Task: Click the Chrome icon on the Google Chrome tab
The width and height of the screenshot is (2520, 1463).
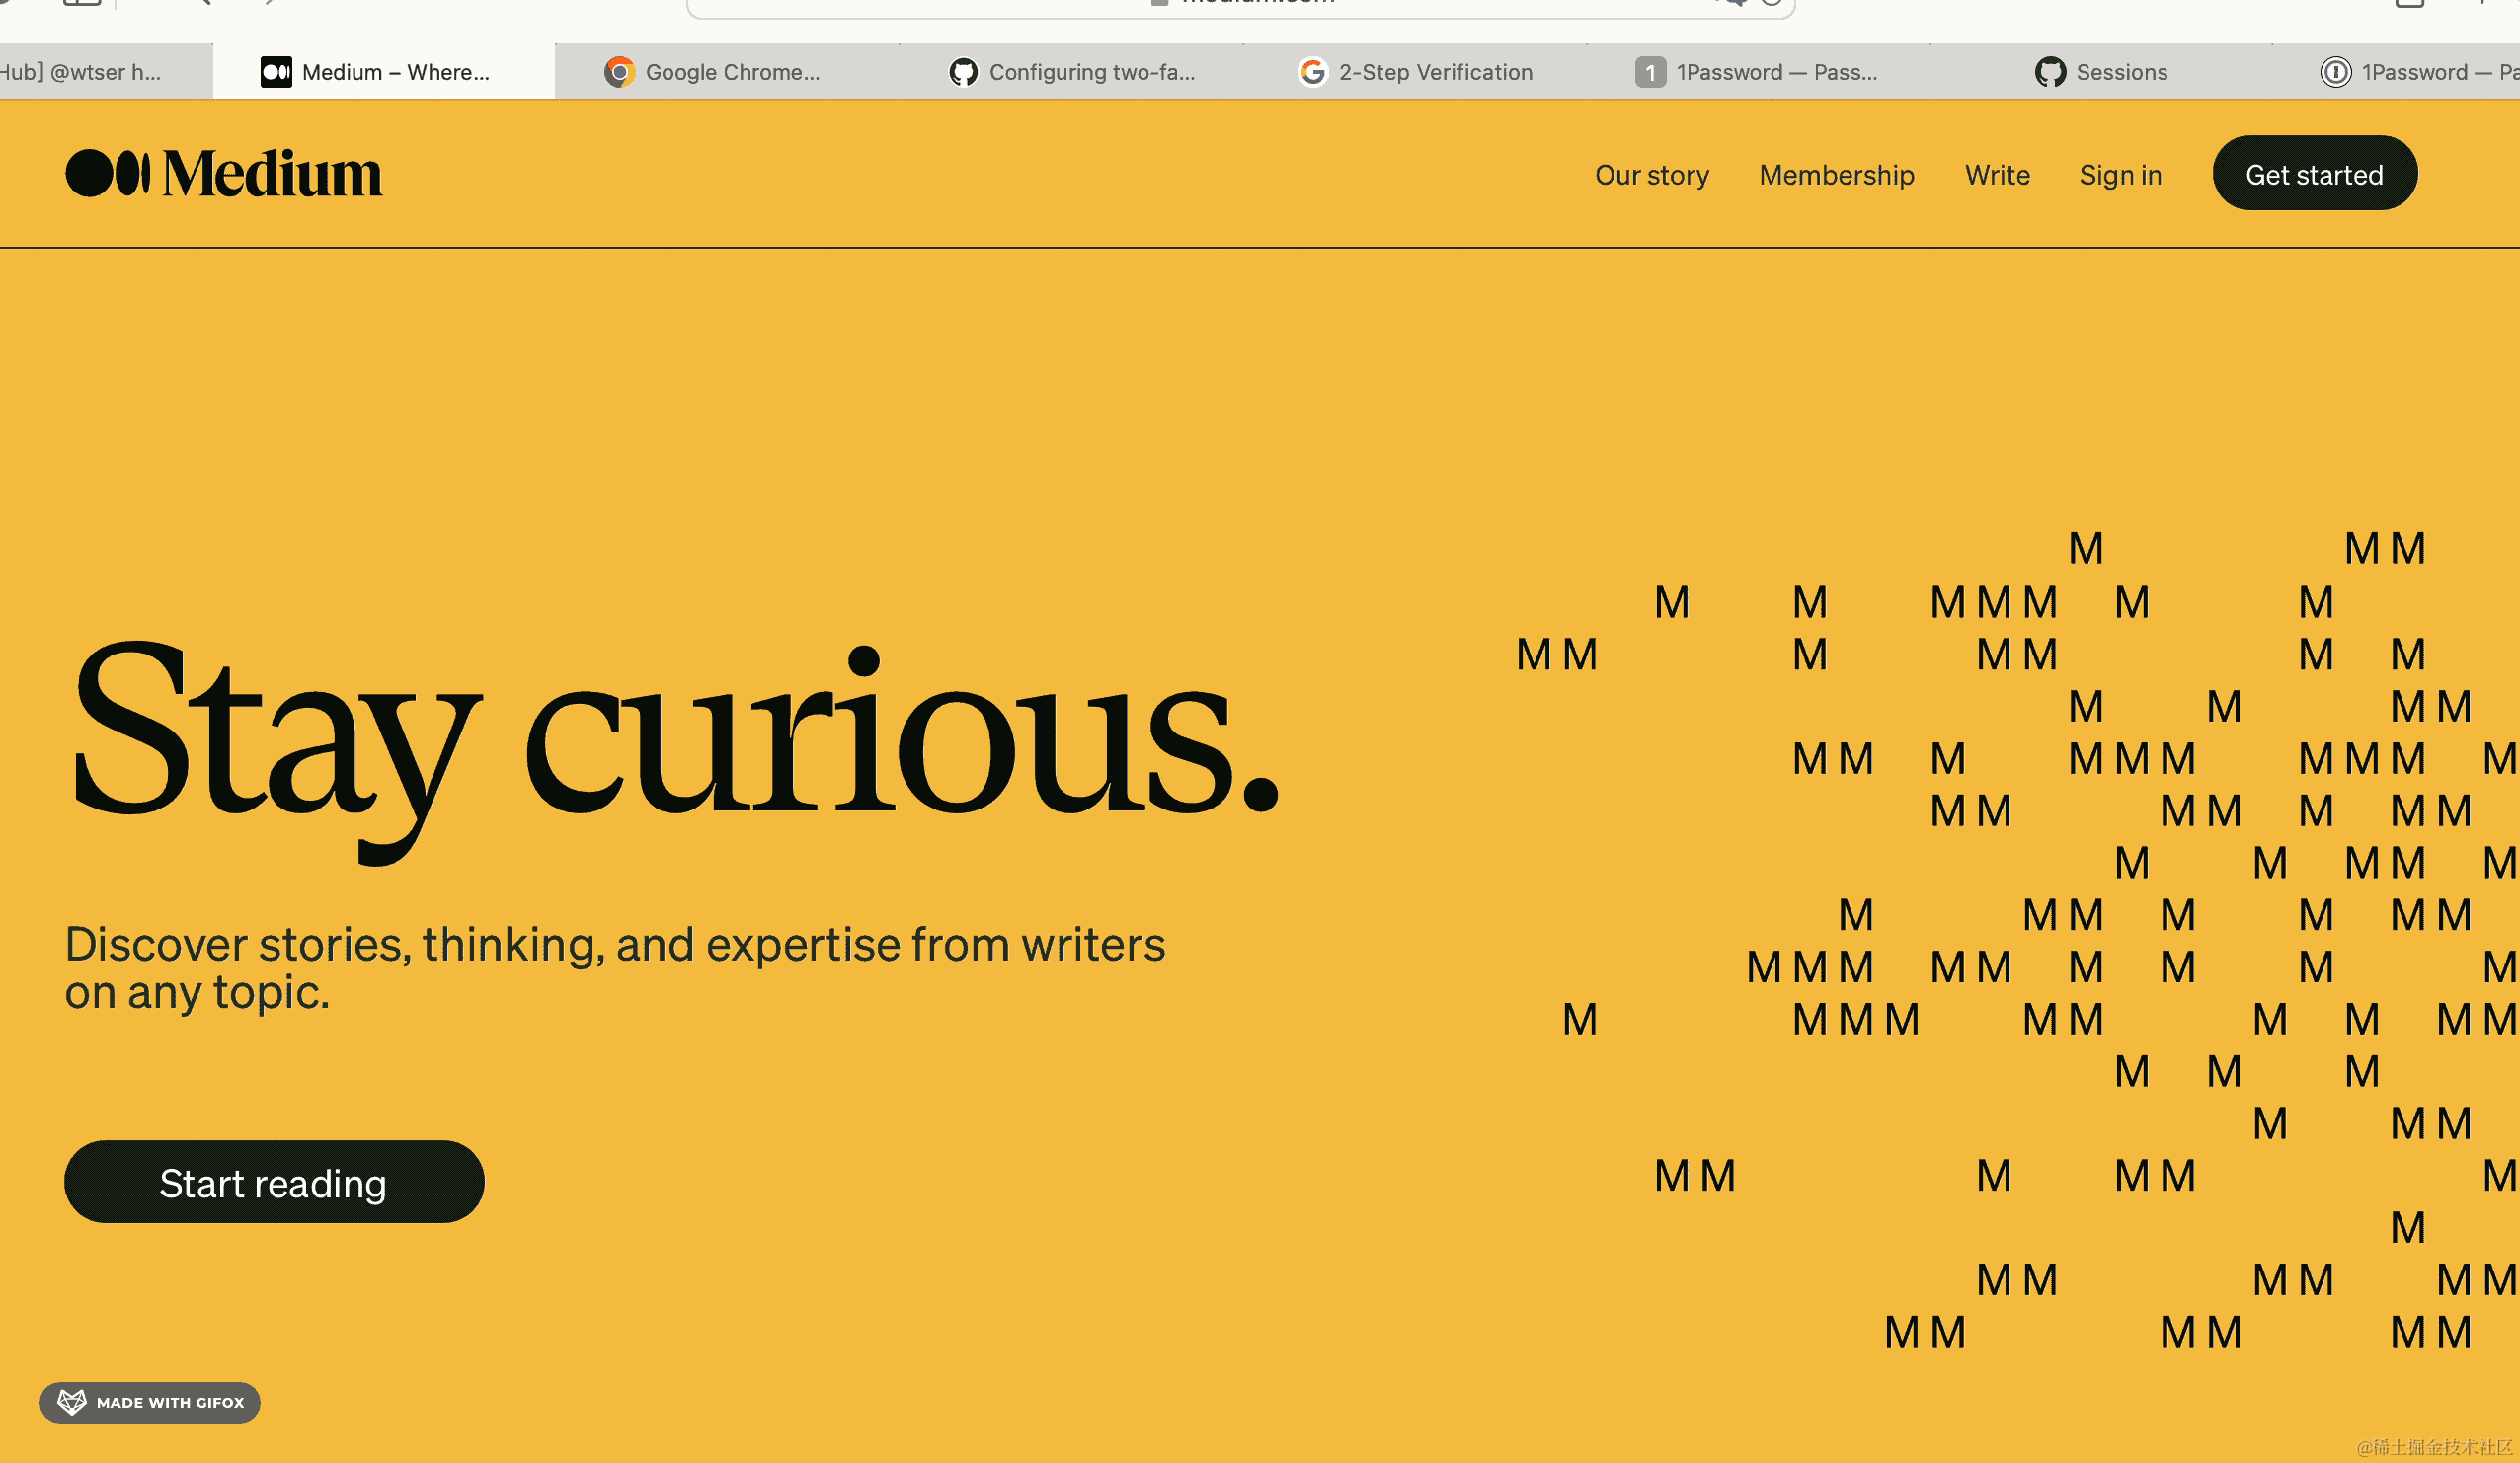Action: pyautogui.click(x=620, y=72)
